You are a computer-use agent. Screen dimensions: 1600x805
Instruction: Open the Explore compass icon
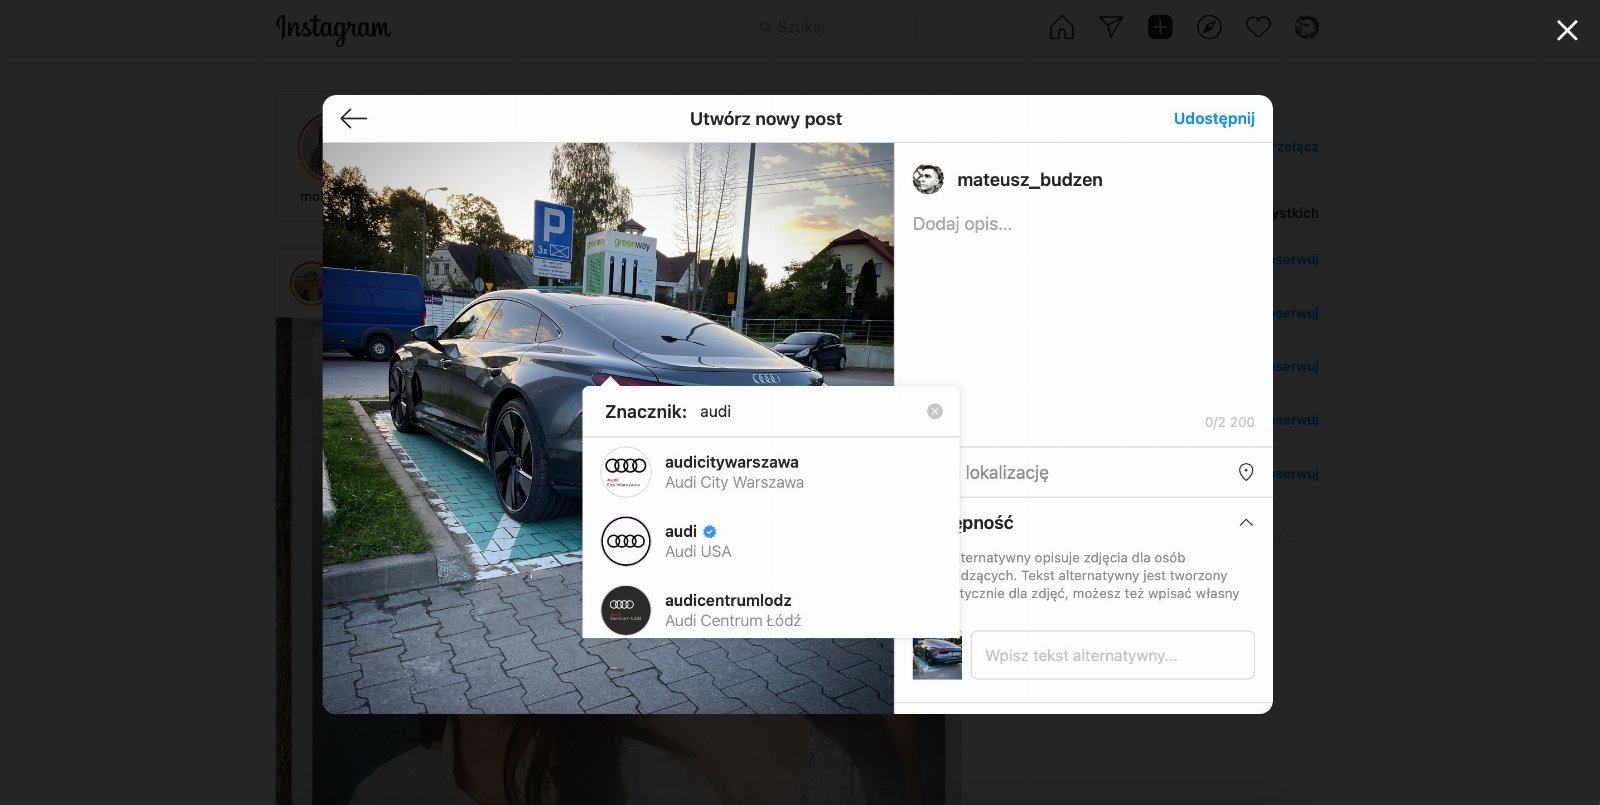1208,27
